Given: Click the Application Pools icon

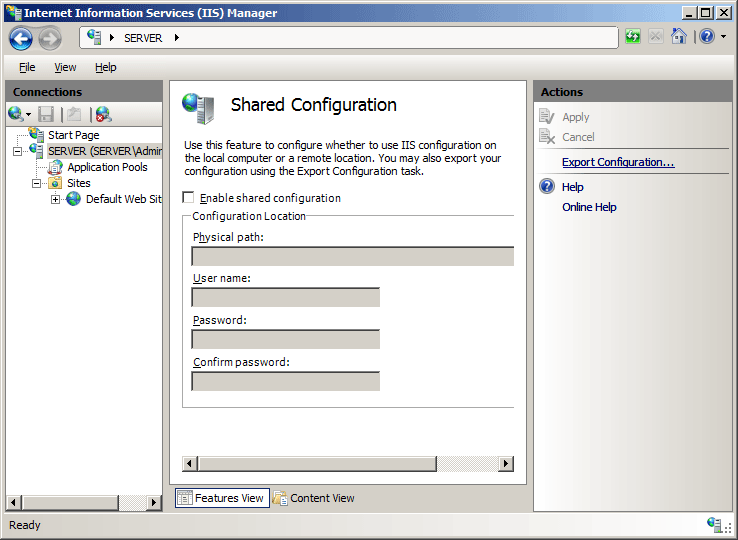Looking at the screenshot, I should click(x=55, y=167).
